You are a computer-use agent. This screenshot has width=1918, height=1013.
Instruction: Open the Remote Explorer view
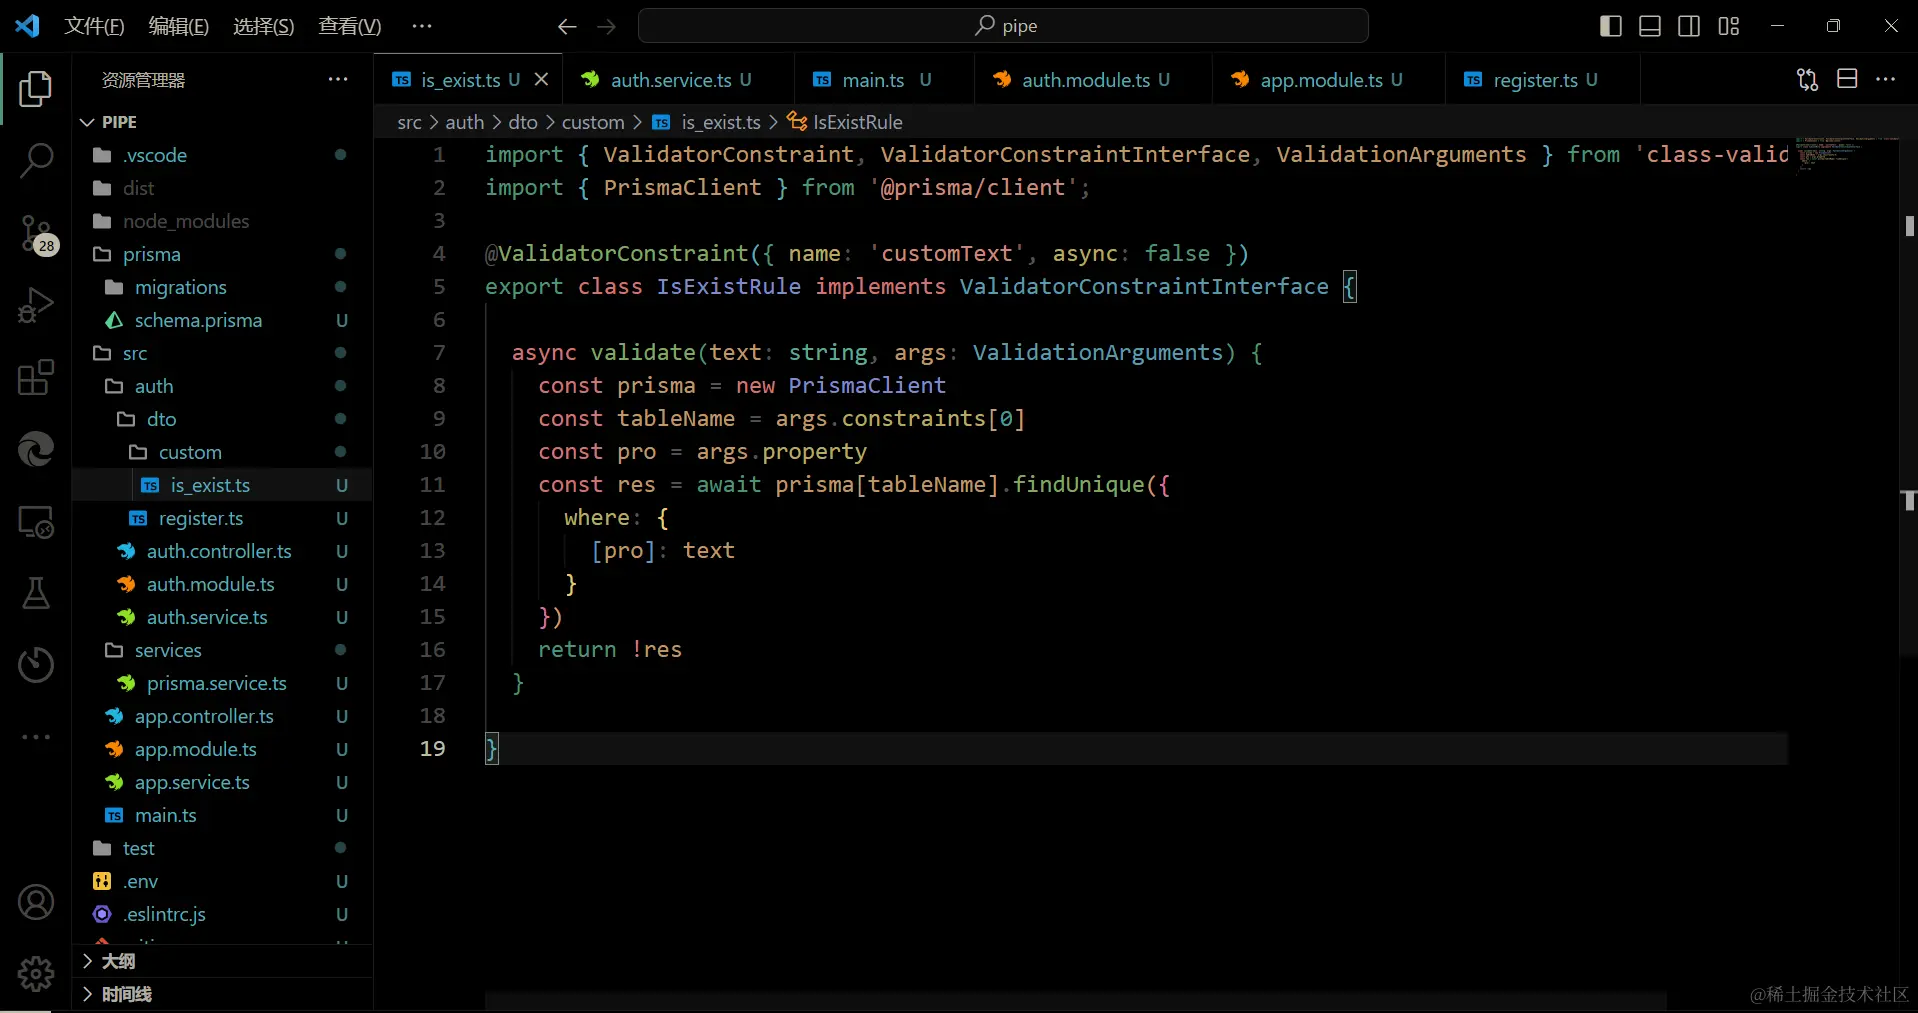[x=36, y=521]
